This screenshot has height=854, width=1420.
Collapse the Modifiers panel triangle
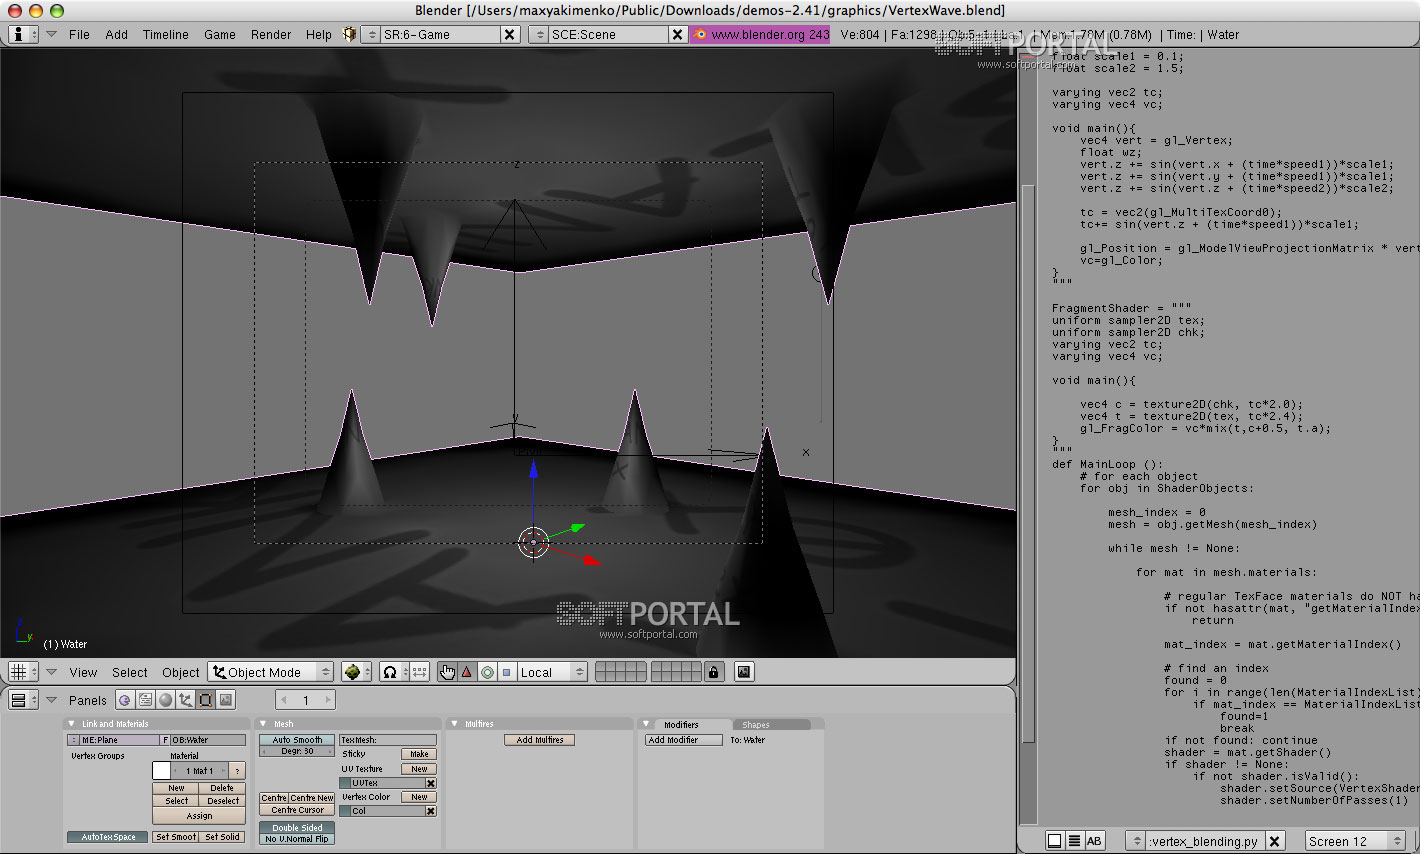click(646, 724)
